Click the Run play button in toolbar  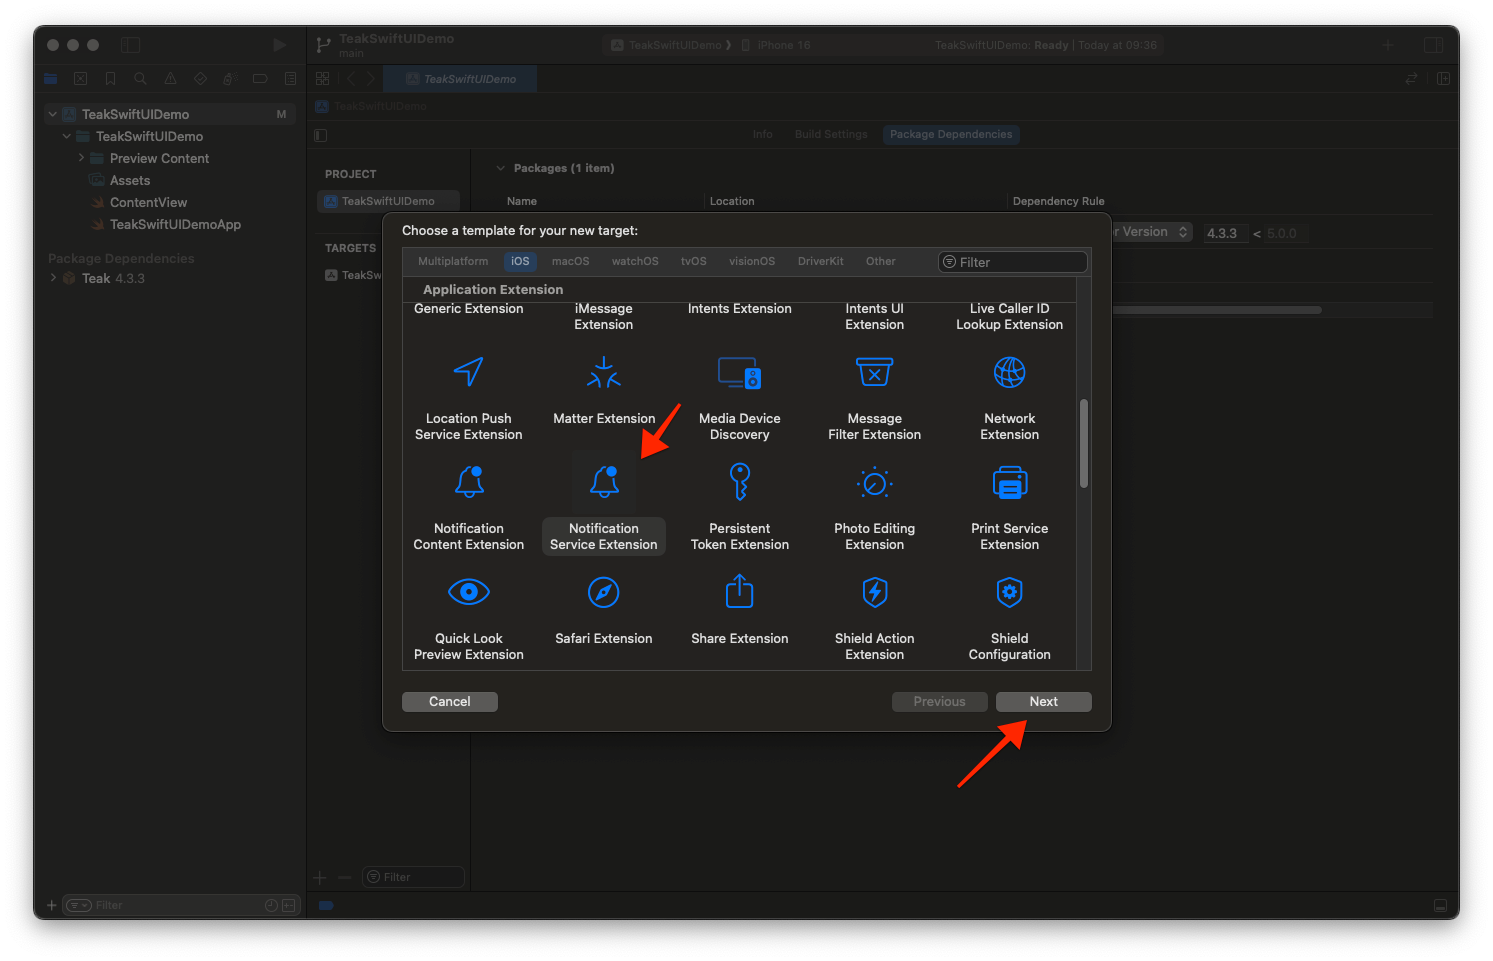(x=279, y=45)
